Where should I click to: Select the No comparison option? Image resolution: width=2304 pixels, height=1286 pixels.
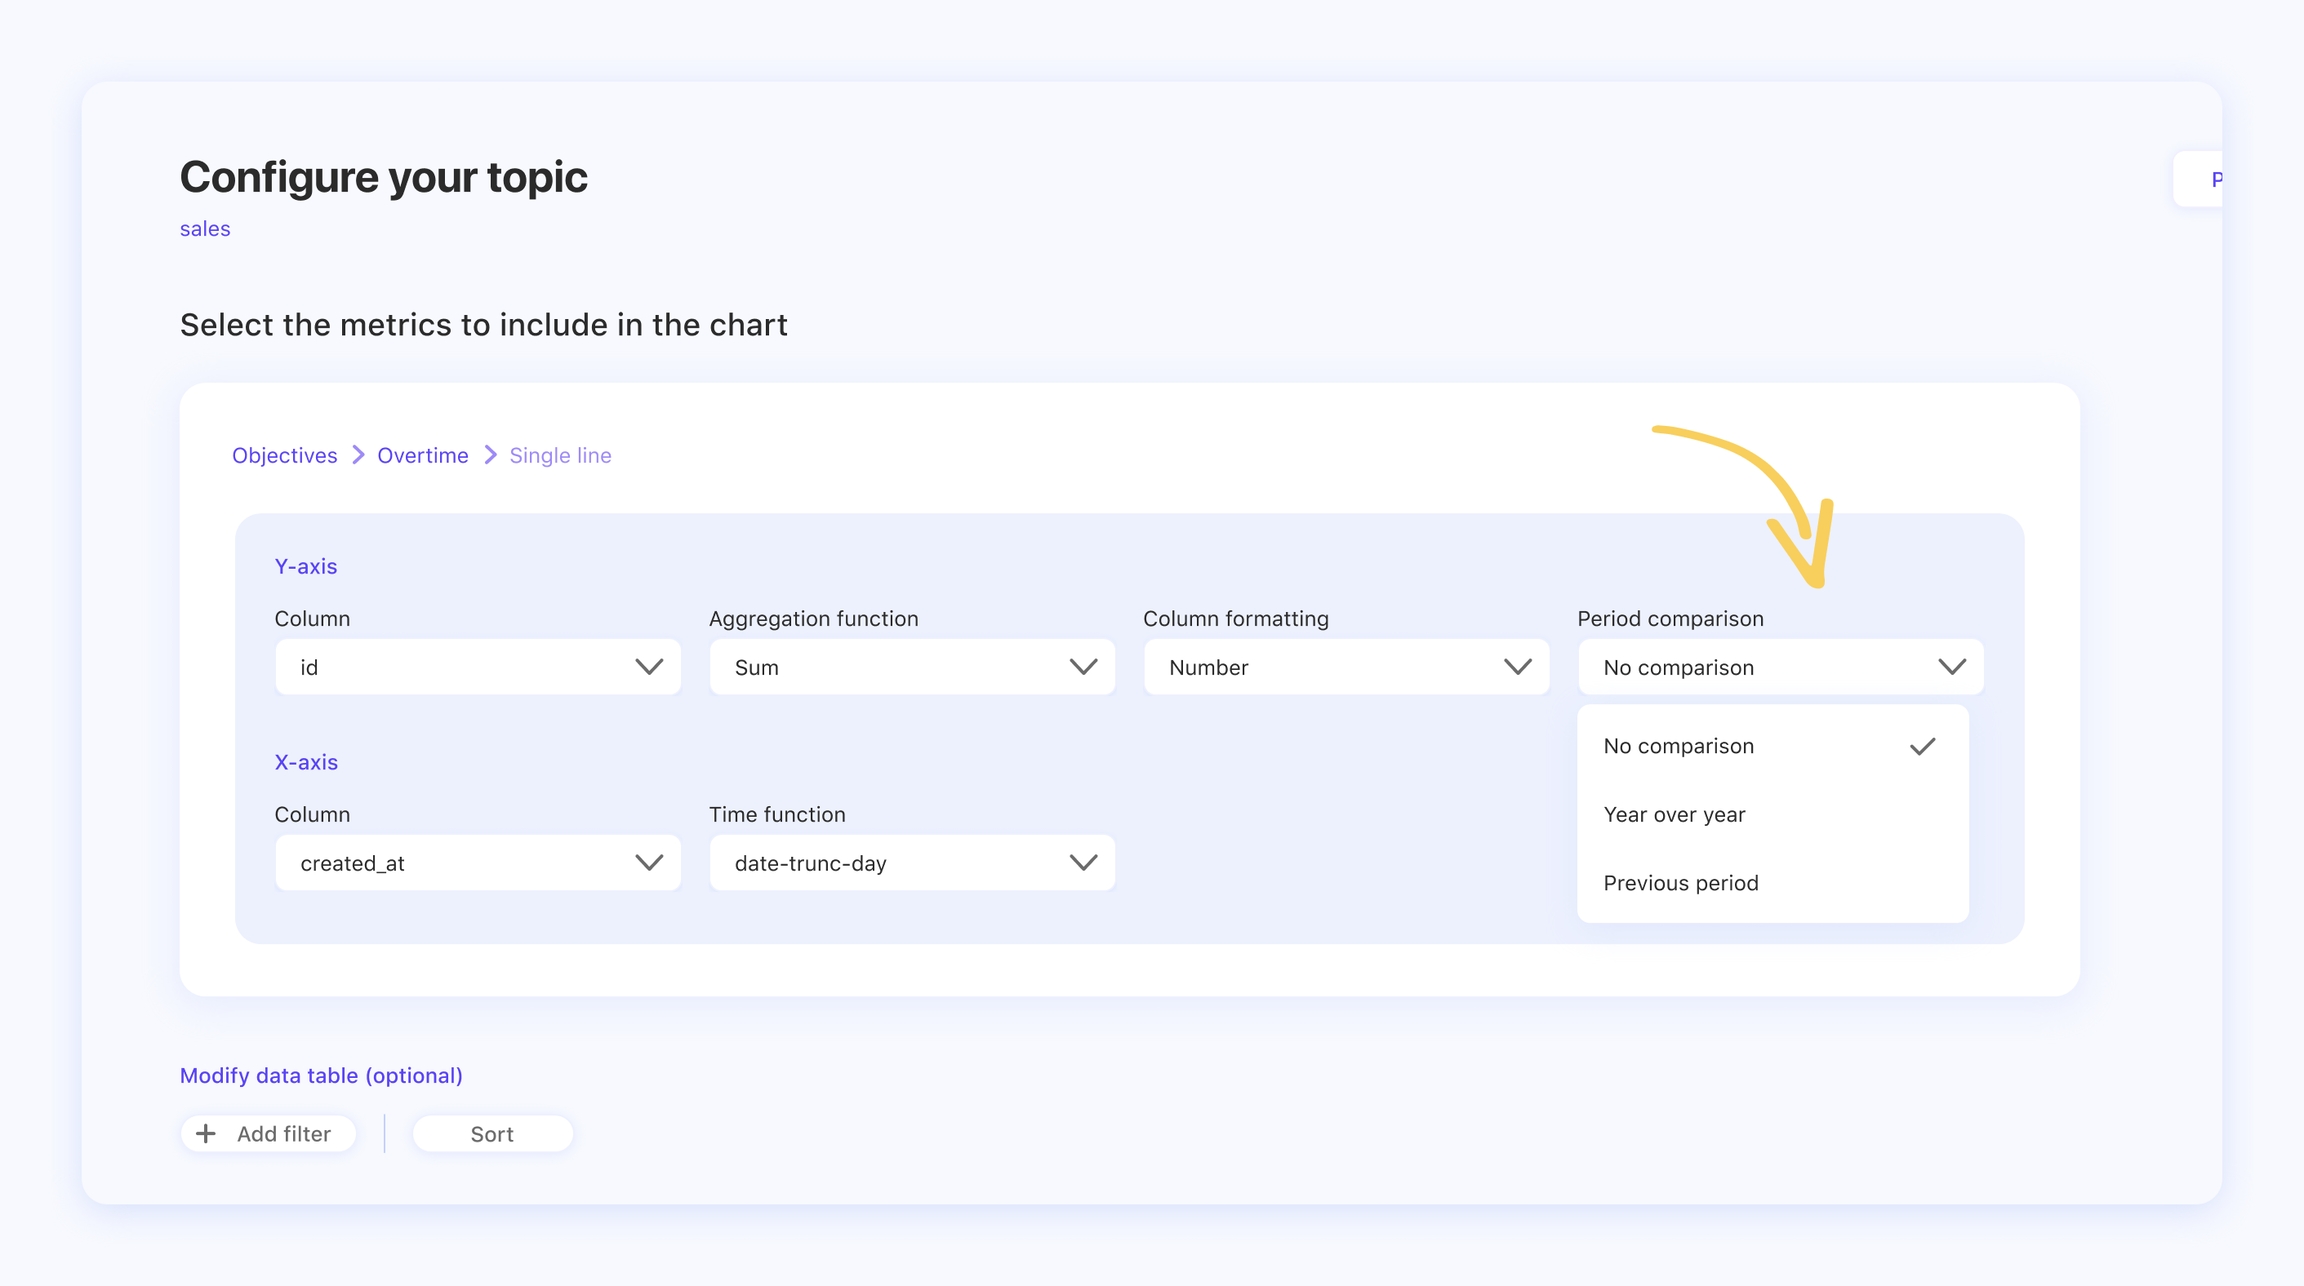pos(1772,746)
